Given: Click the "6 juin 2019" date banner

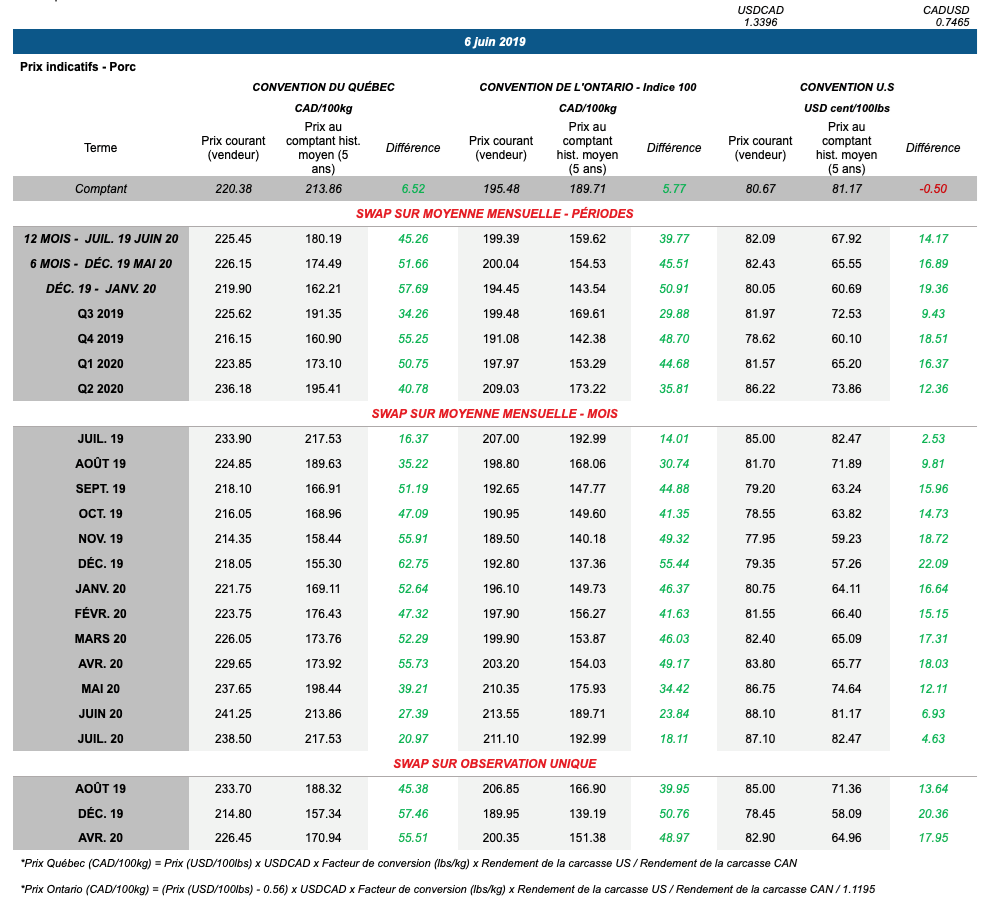Looking at the screenshot, I should [494, 42].
